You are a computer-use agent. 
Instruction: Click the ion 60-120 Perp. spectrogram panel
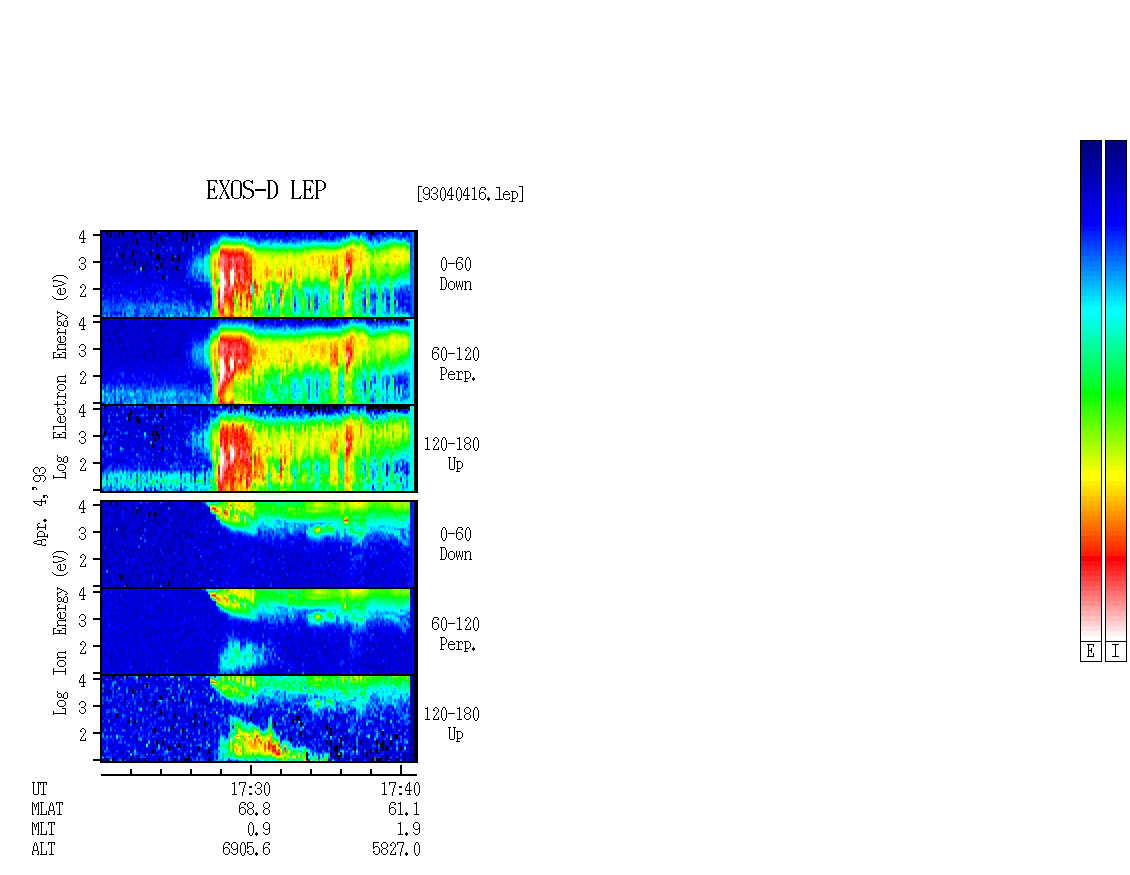pyautogui.click(x=259, y=631)
